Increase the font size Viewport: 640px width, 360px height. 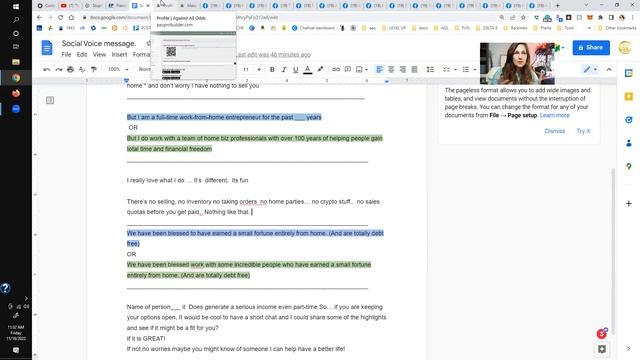pos(259,69)
